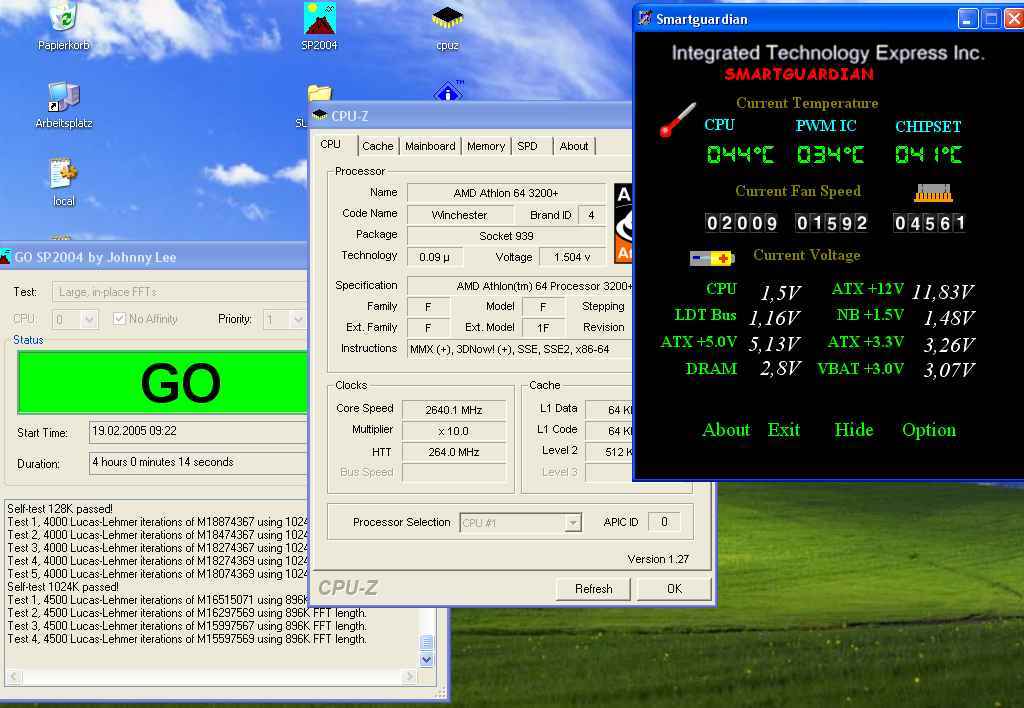Click the Core Speed value '2640.1 MHz'
This screenshot has height=708, width=1024.
pyautogui.click(x=454, y=410)
